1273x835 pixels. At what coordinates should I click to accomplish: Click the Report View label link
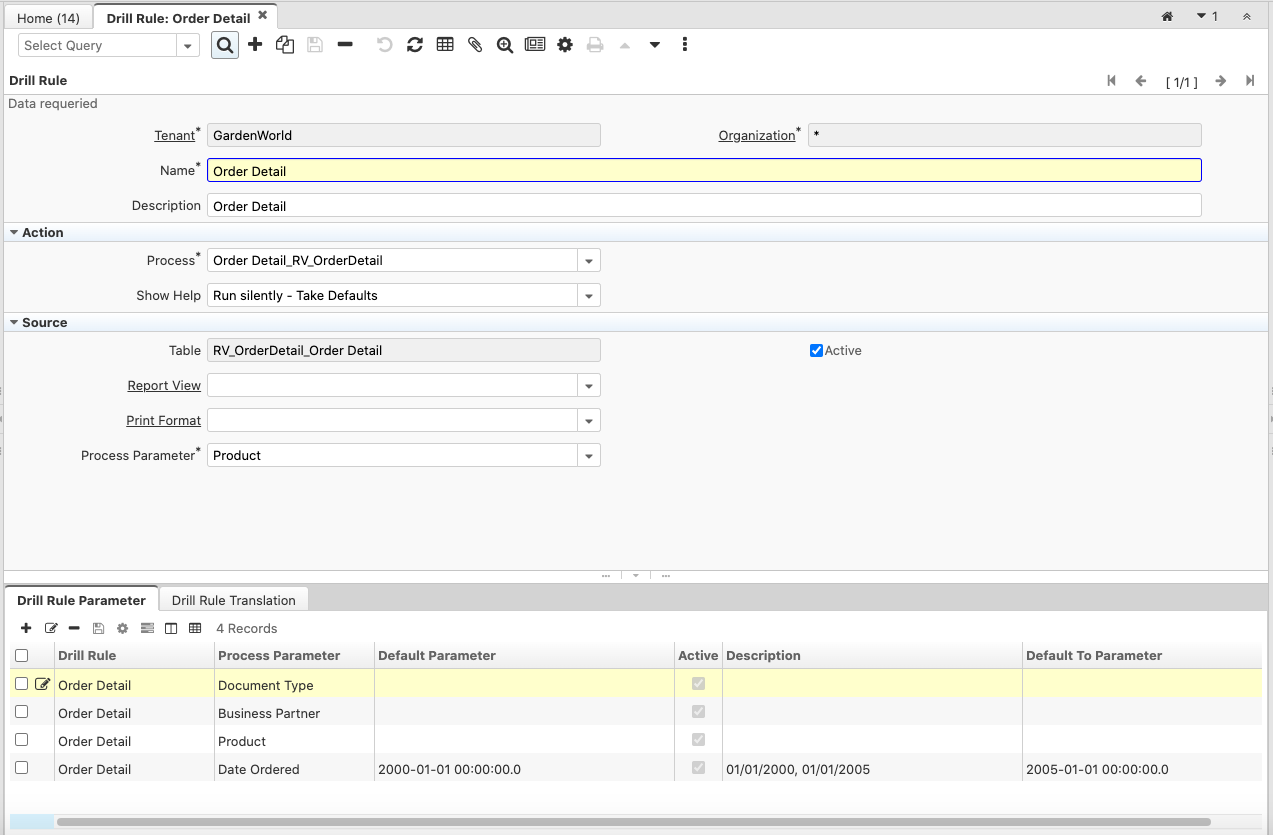click(164, 386)
